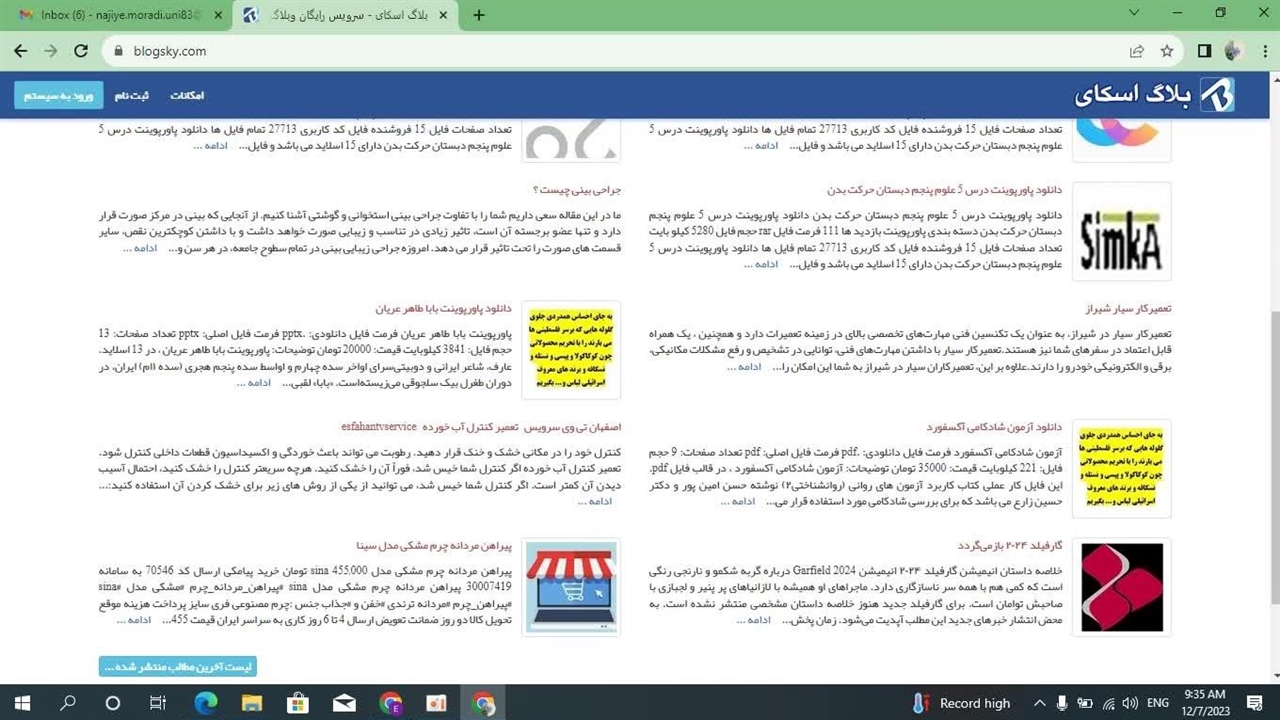Open the امکانات menu item

pyautogui.click(x=187, y=96)
